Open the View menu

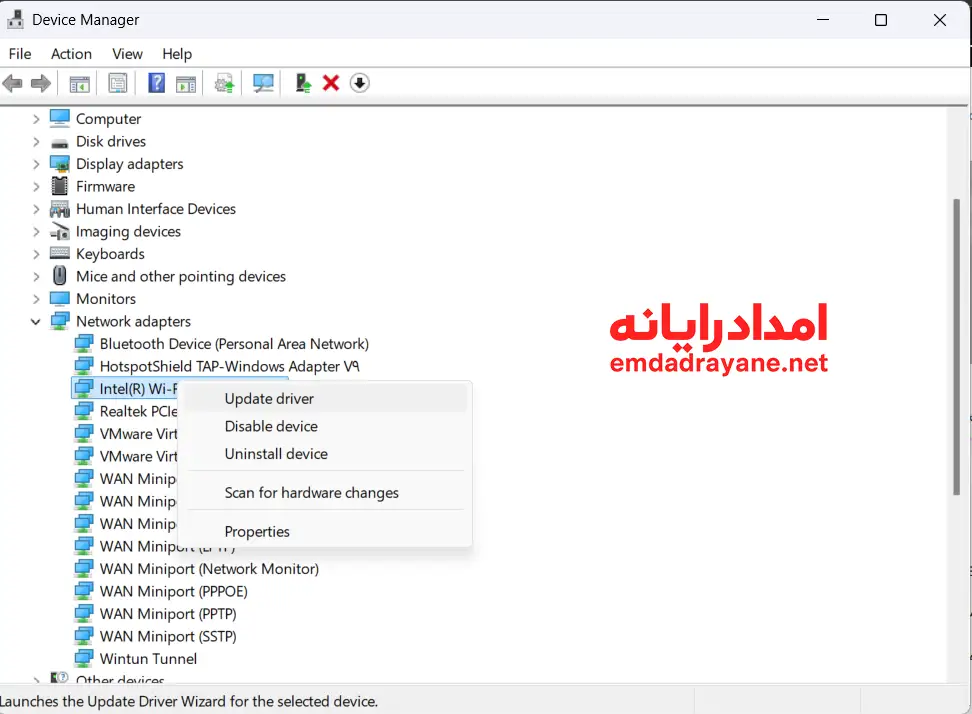[x=127, y=54]
